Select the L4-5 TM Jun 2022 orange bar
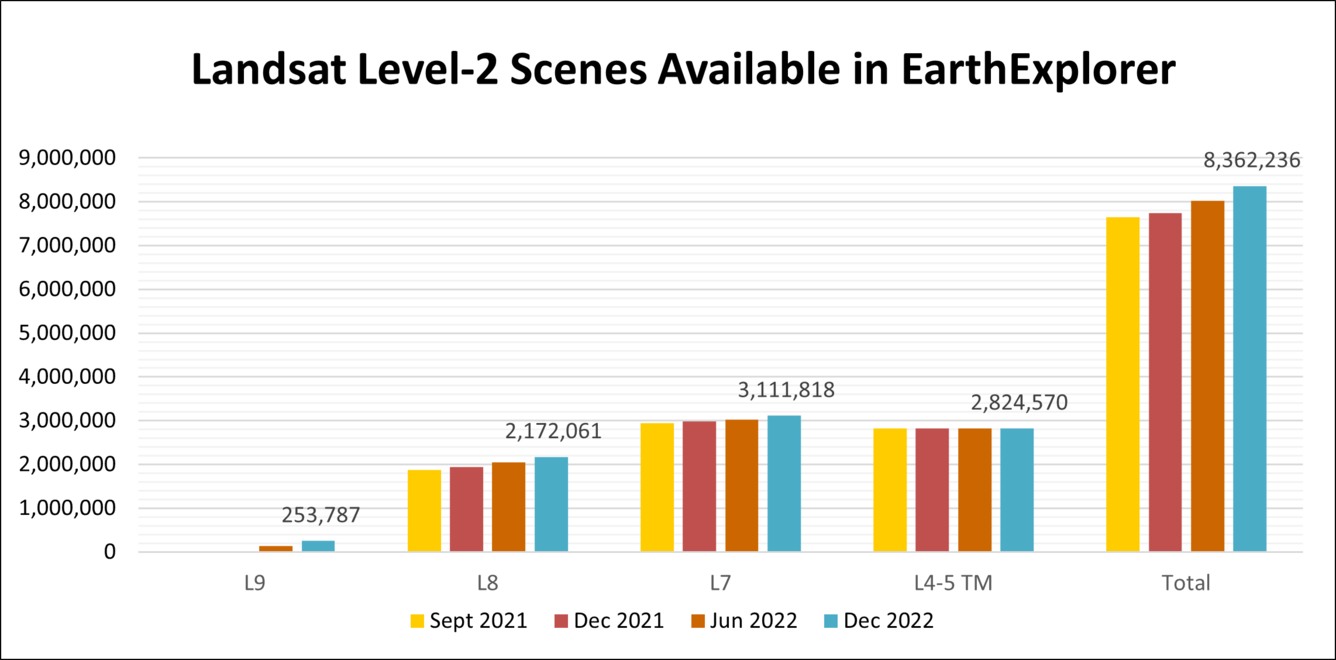1336x660 pixels. [x=975, y=490]
